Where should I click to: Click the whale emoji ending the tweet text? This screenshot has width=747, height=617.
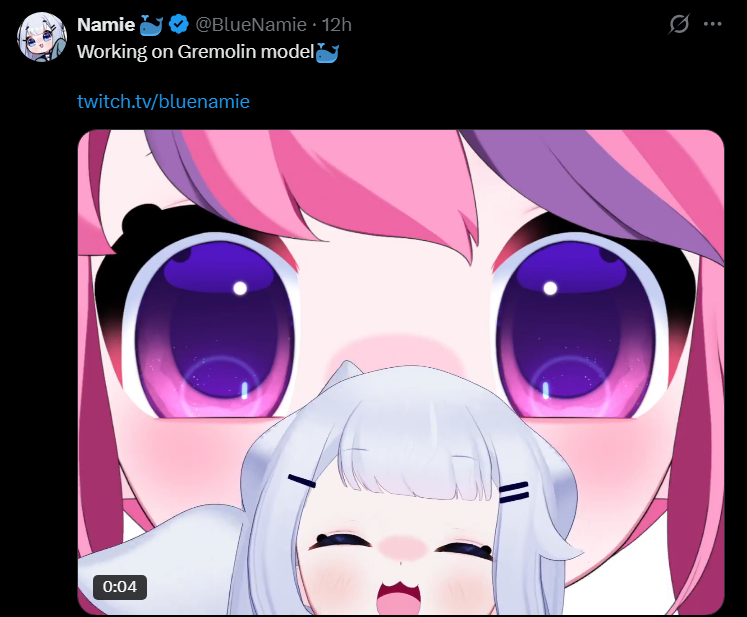(327, 52)
